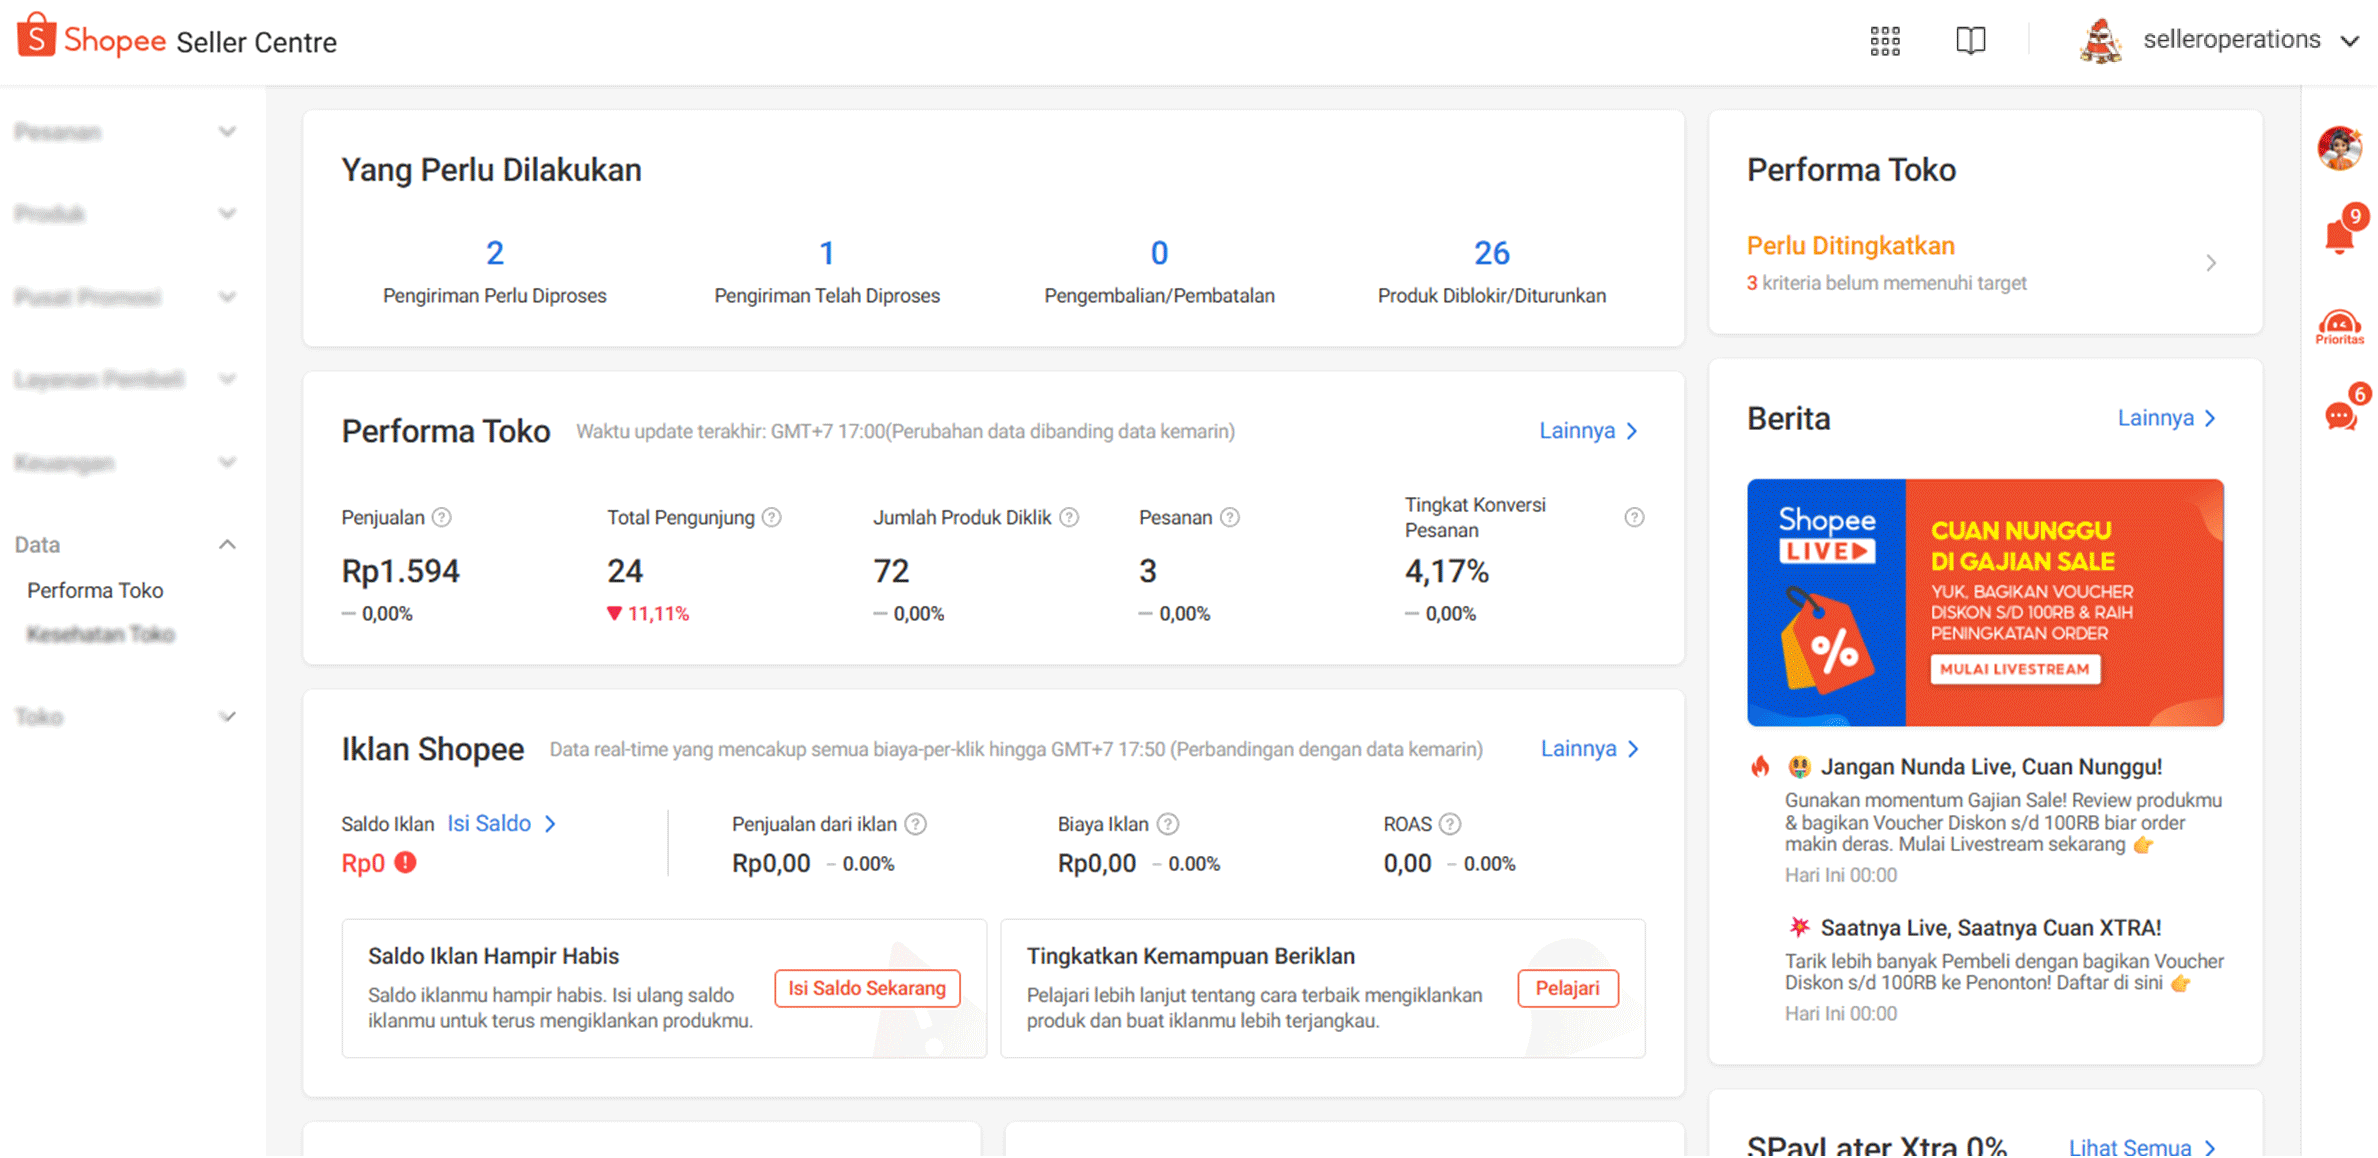Click the Shopee bag logo
The image size is (2378, 1158).
tap(36, 36)
